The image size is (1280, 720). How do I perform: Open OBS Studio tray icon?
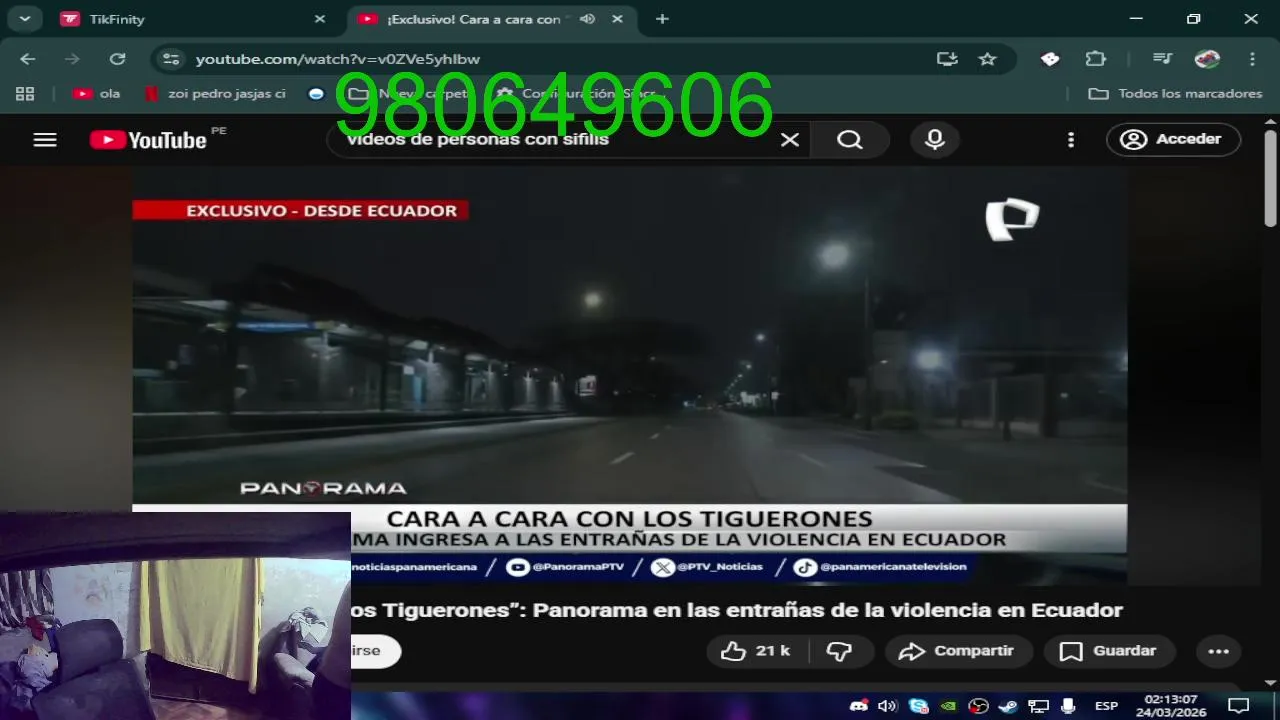coord(978,706)
